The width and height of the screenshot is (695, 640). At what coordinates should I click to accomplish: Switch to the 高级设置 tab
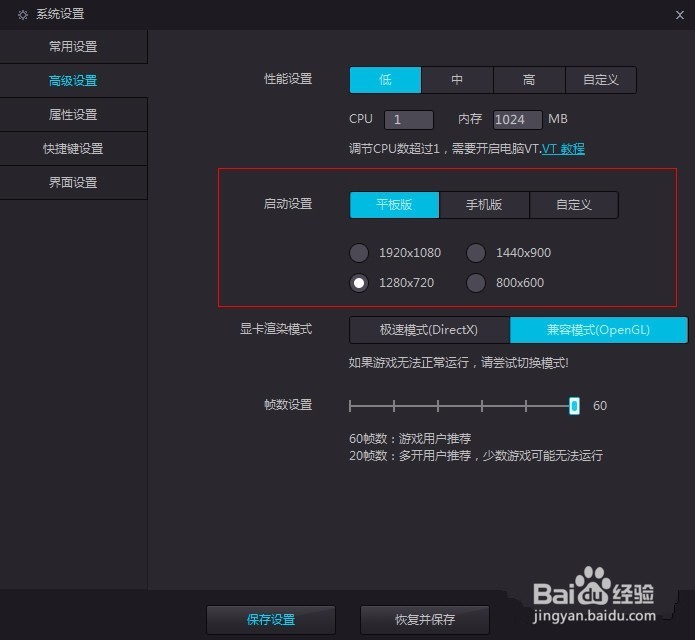[73, 81]
